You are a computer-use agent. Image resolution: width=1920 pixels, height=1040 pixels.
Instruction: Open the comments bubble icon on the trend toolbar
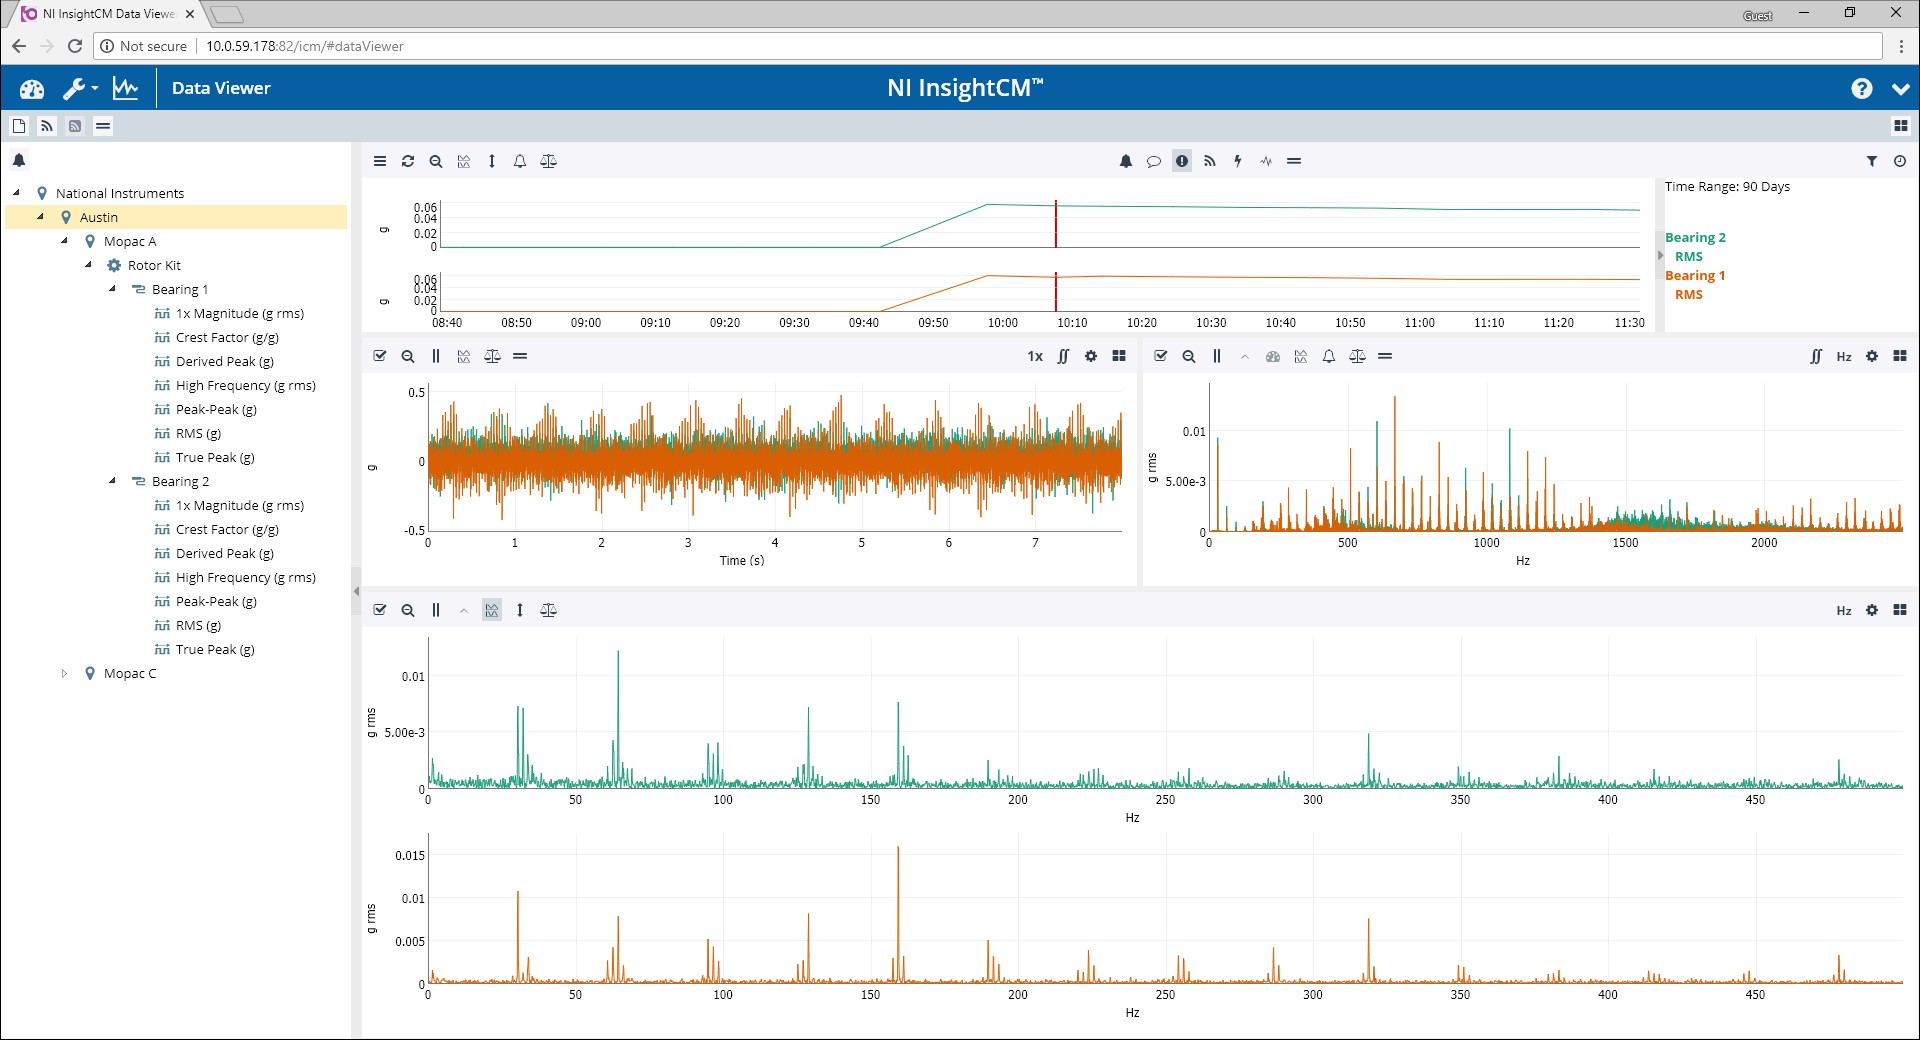1154,160
